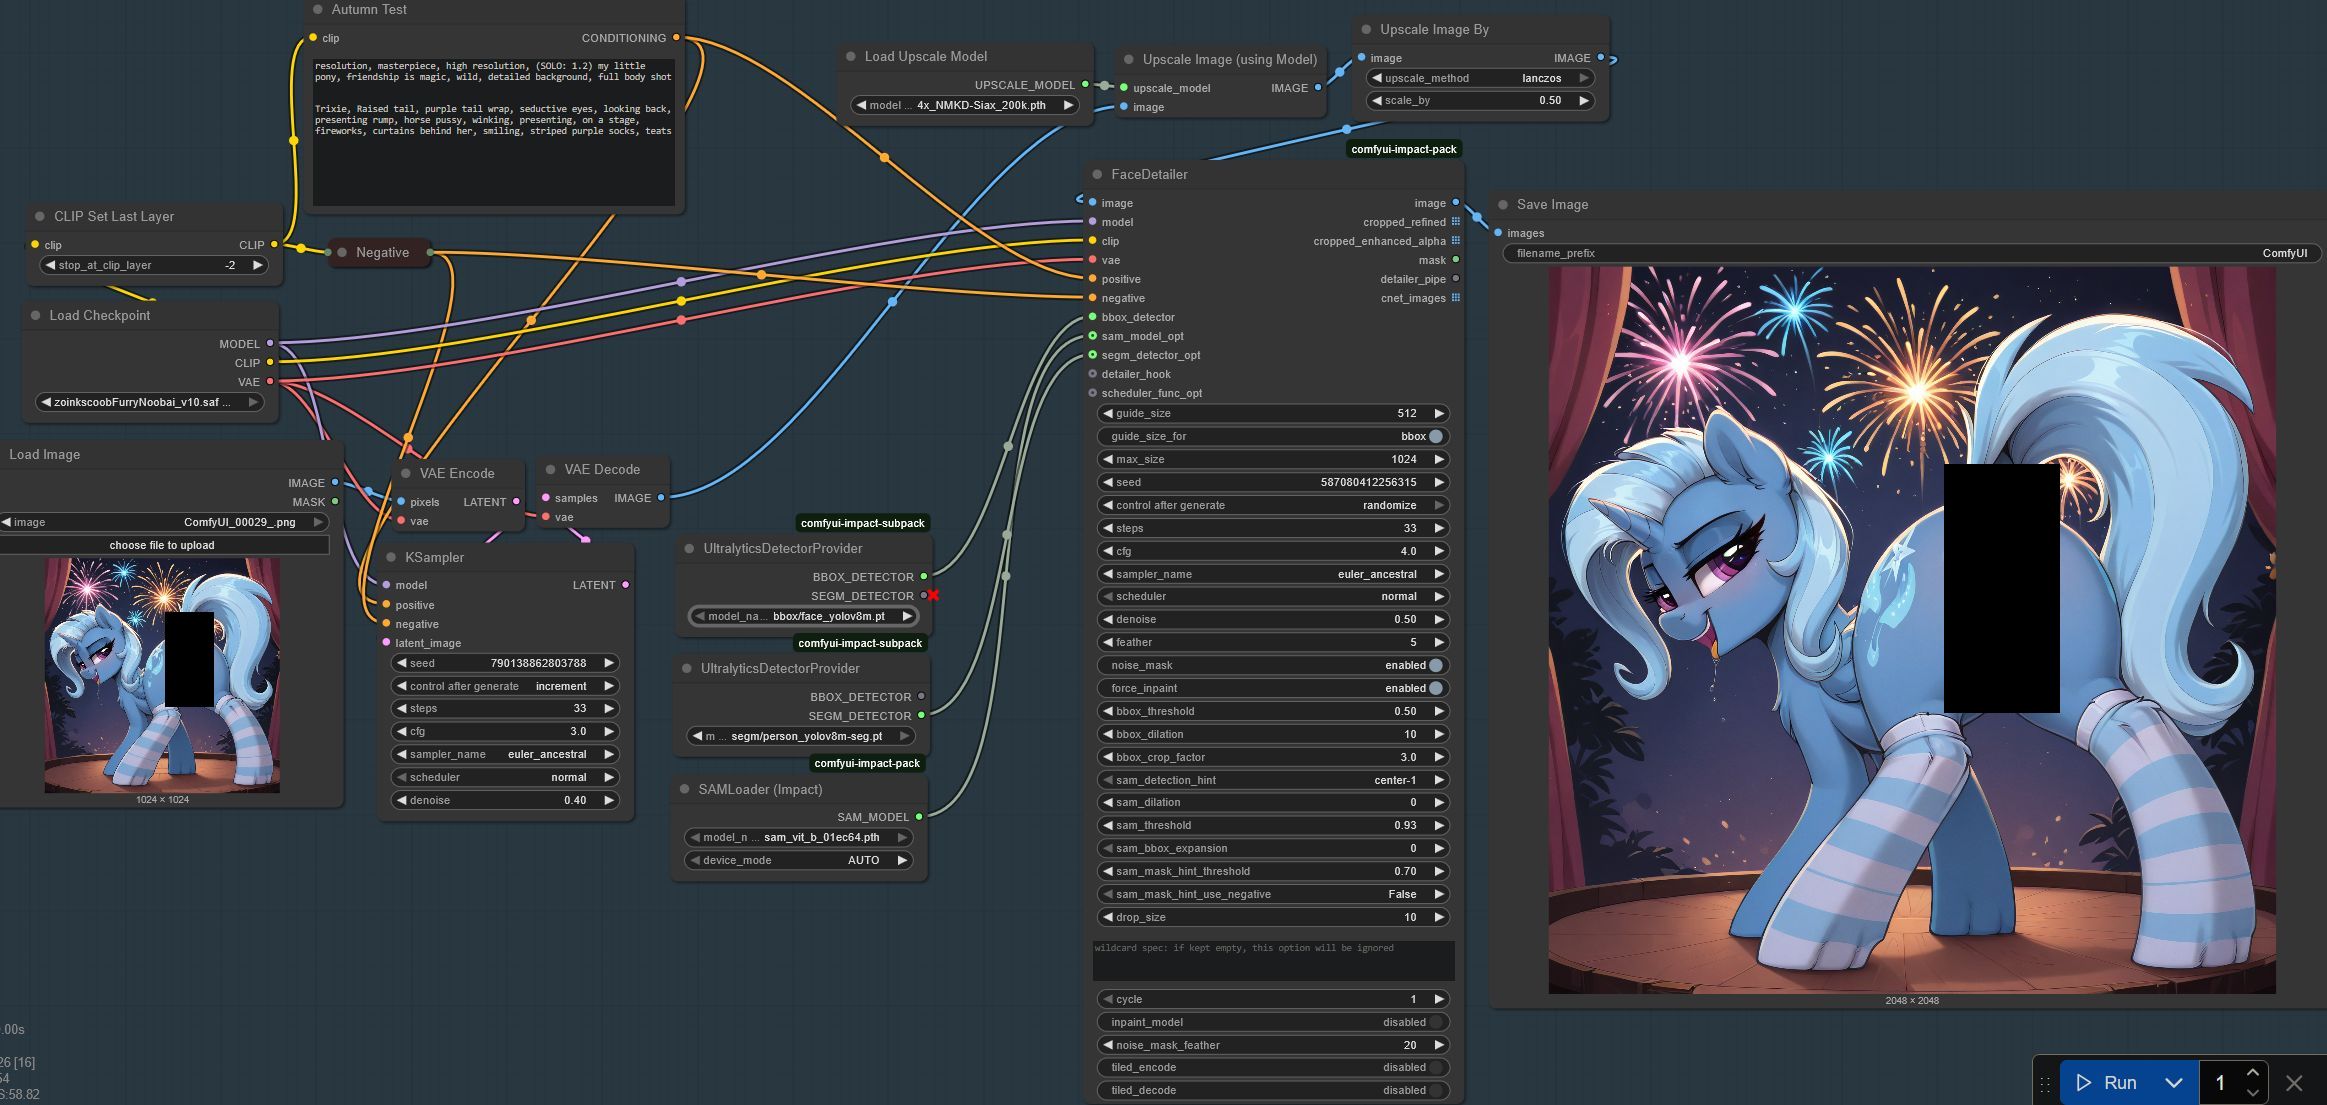Collapse the Upscale Image (using Model) node dot
Screen dimensions: 2327x1105
point(1129,60)
